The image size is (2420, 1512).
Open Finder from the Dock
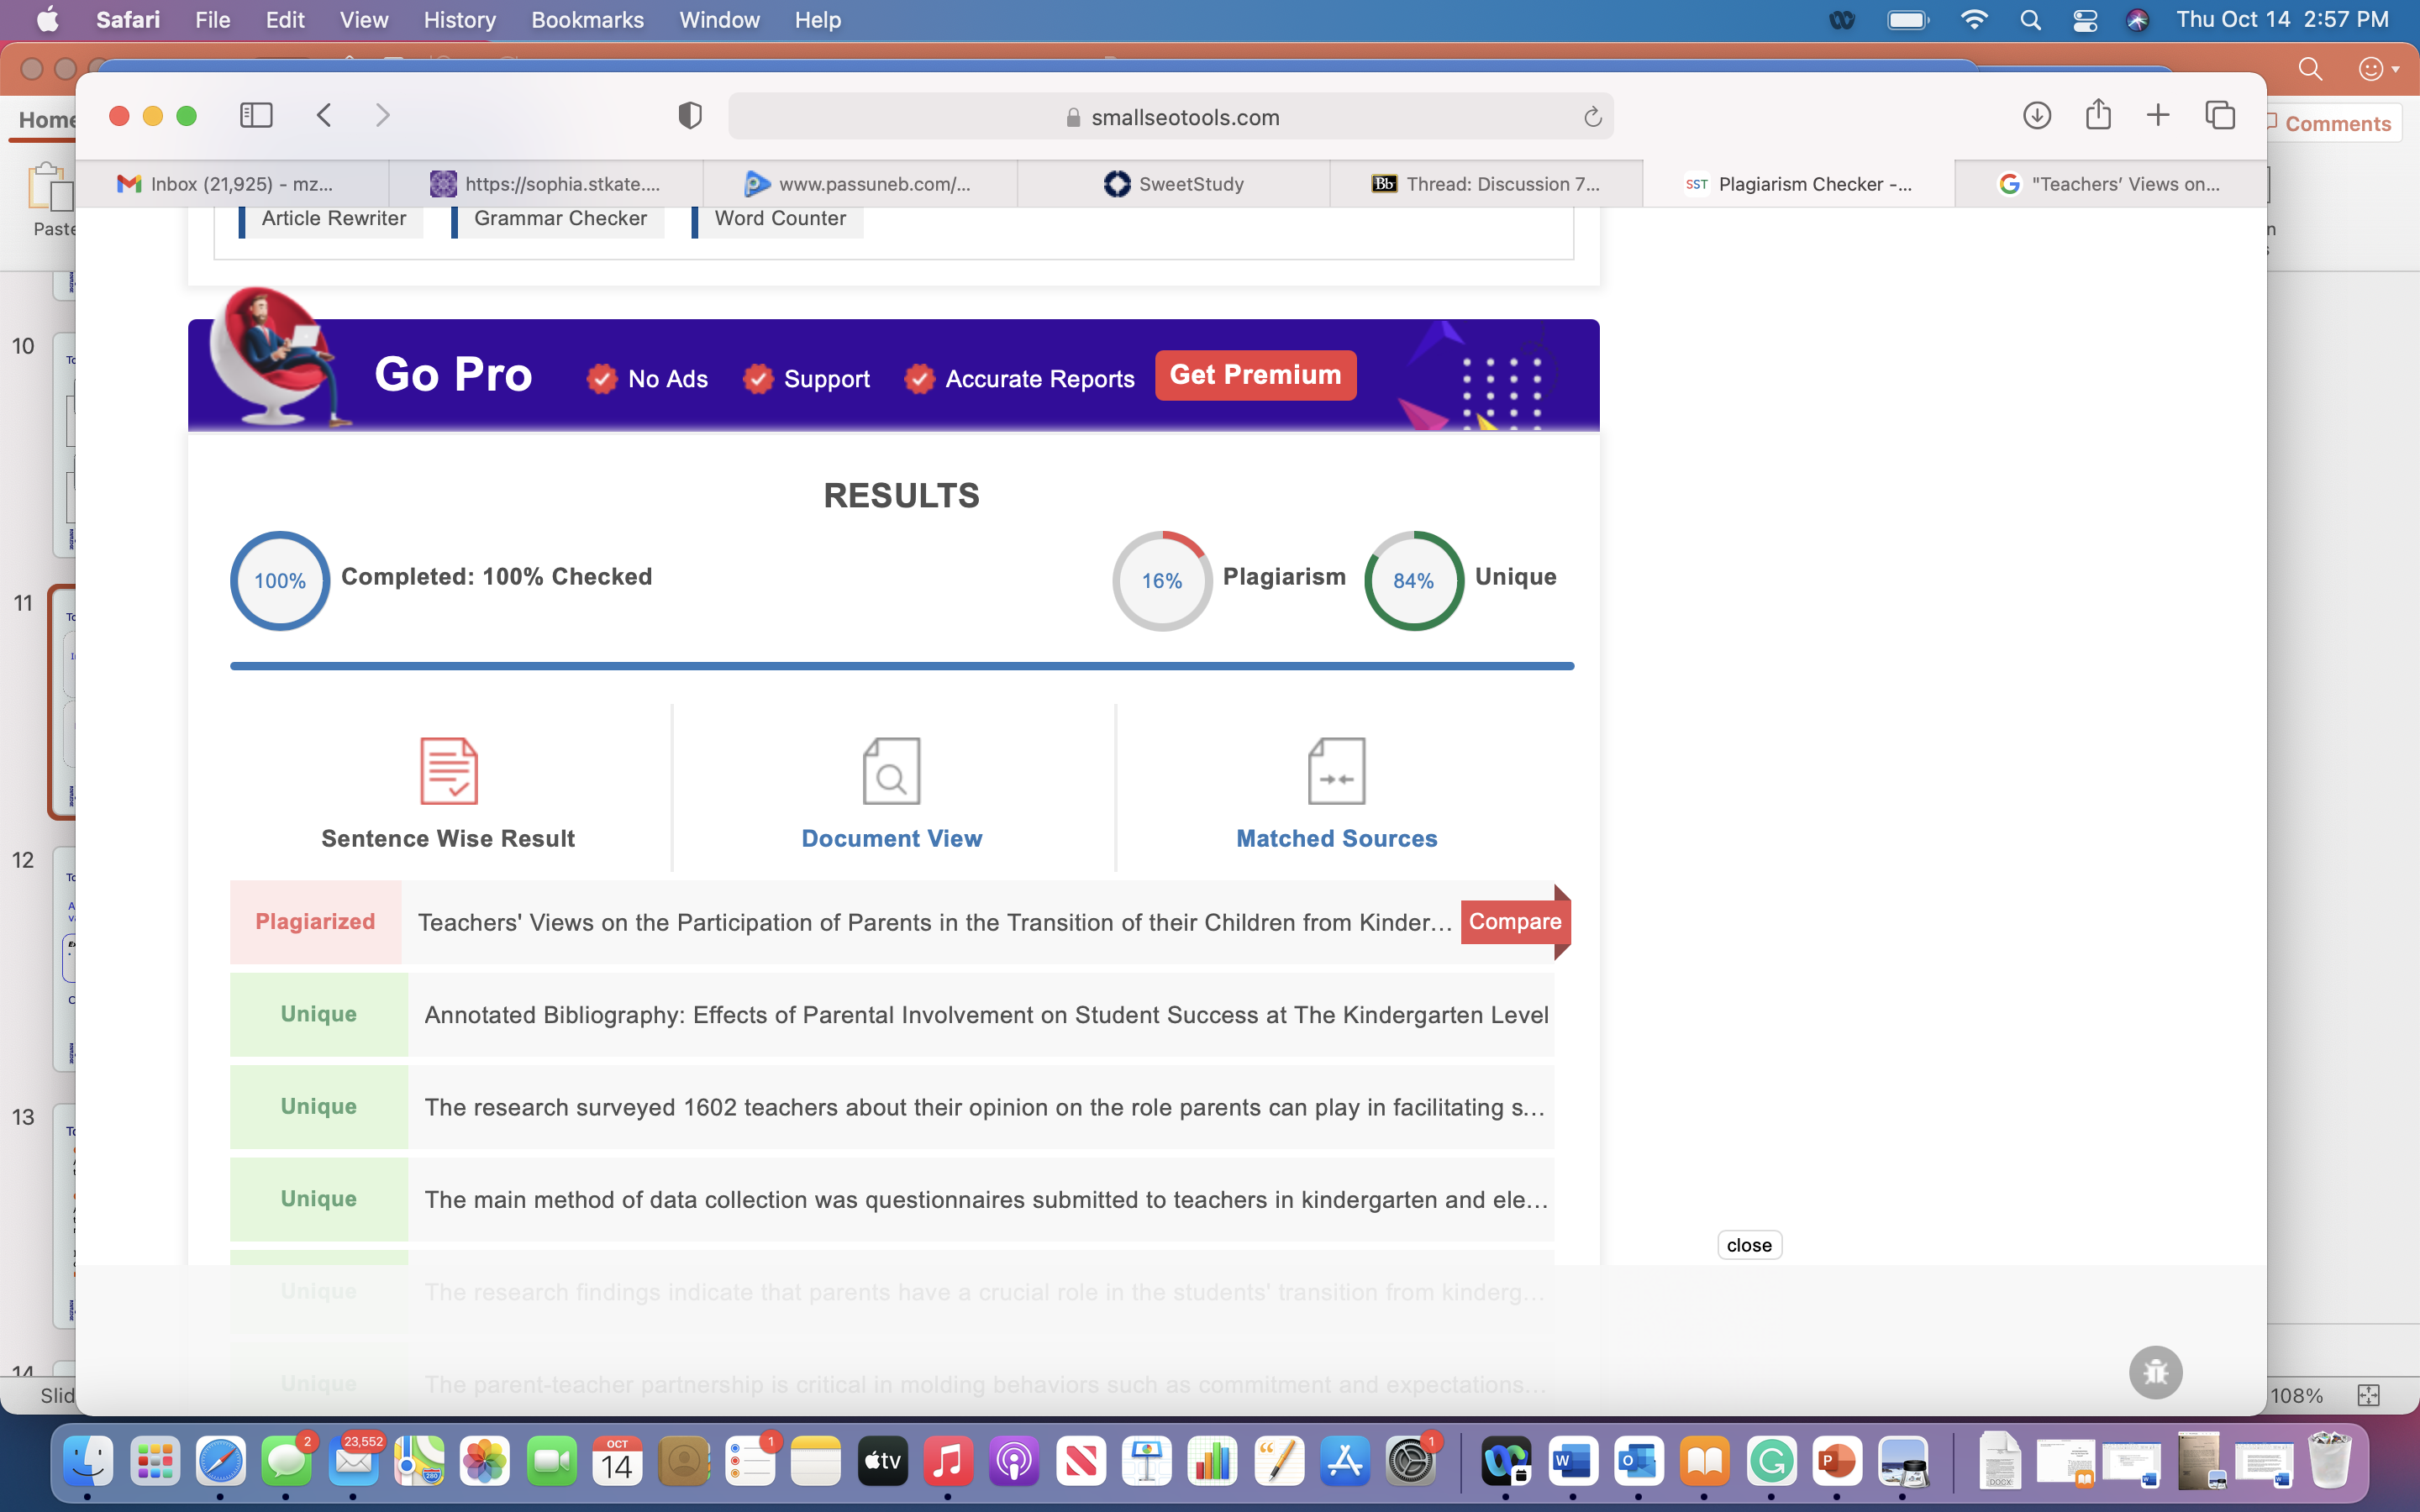pos(88,1462)
